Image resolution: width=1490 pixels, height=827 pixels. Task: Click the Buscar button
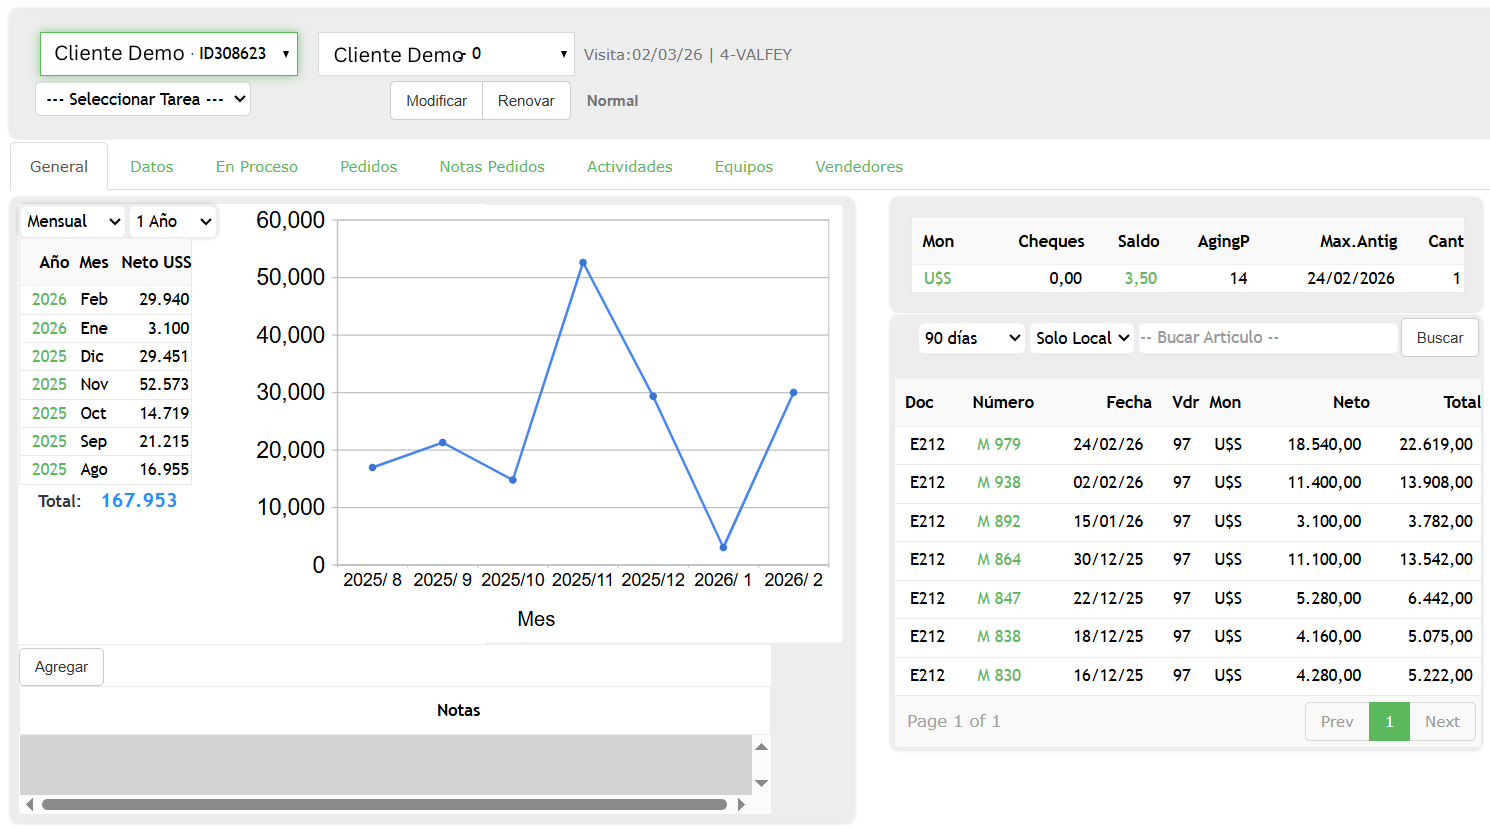tap(1439, 337)
